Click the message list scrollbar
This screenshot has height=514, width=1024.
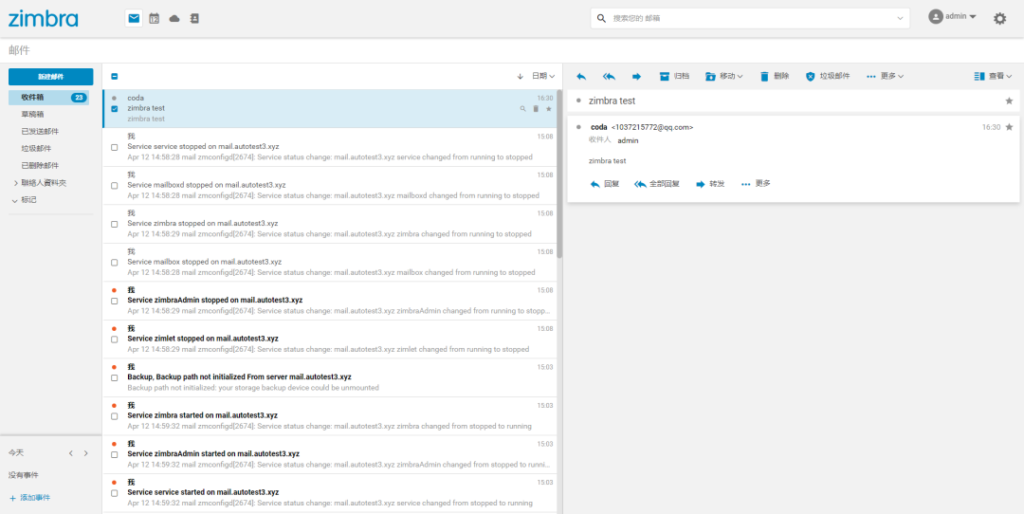coord(560,174)
